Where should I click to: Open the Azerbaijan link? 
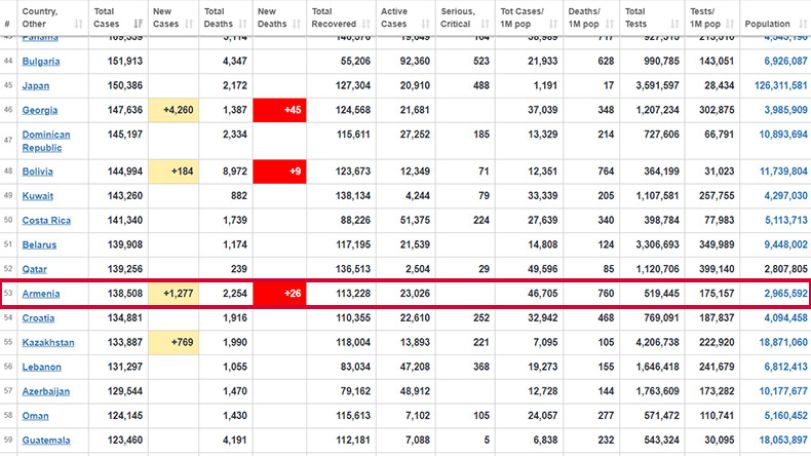tap(46, 391)
